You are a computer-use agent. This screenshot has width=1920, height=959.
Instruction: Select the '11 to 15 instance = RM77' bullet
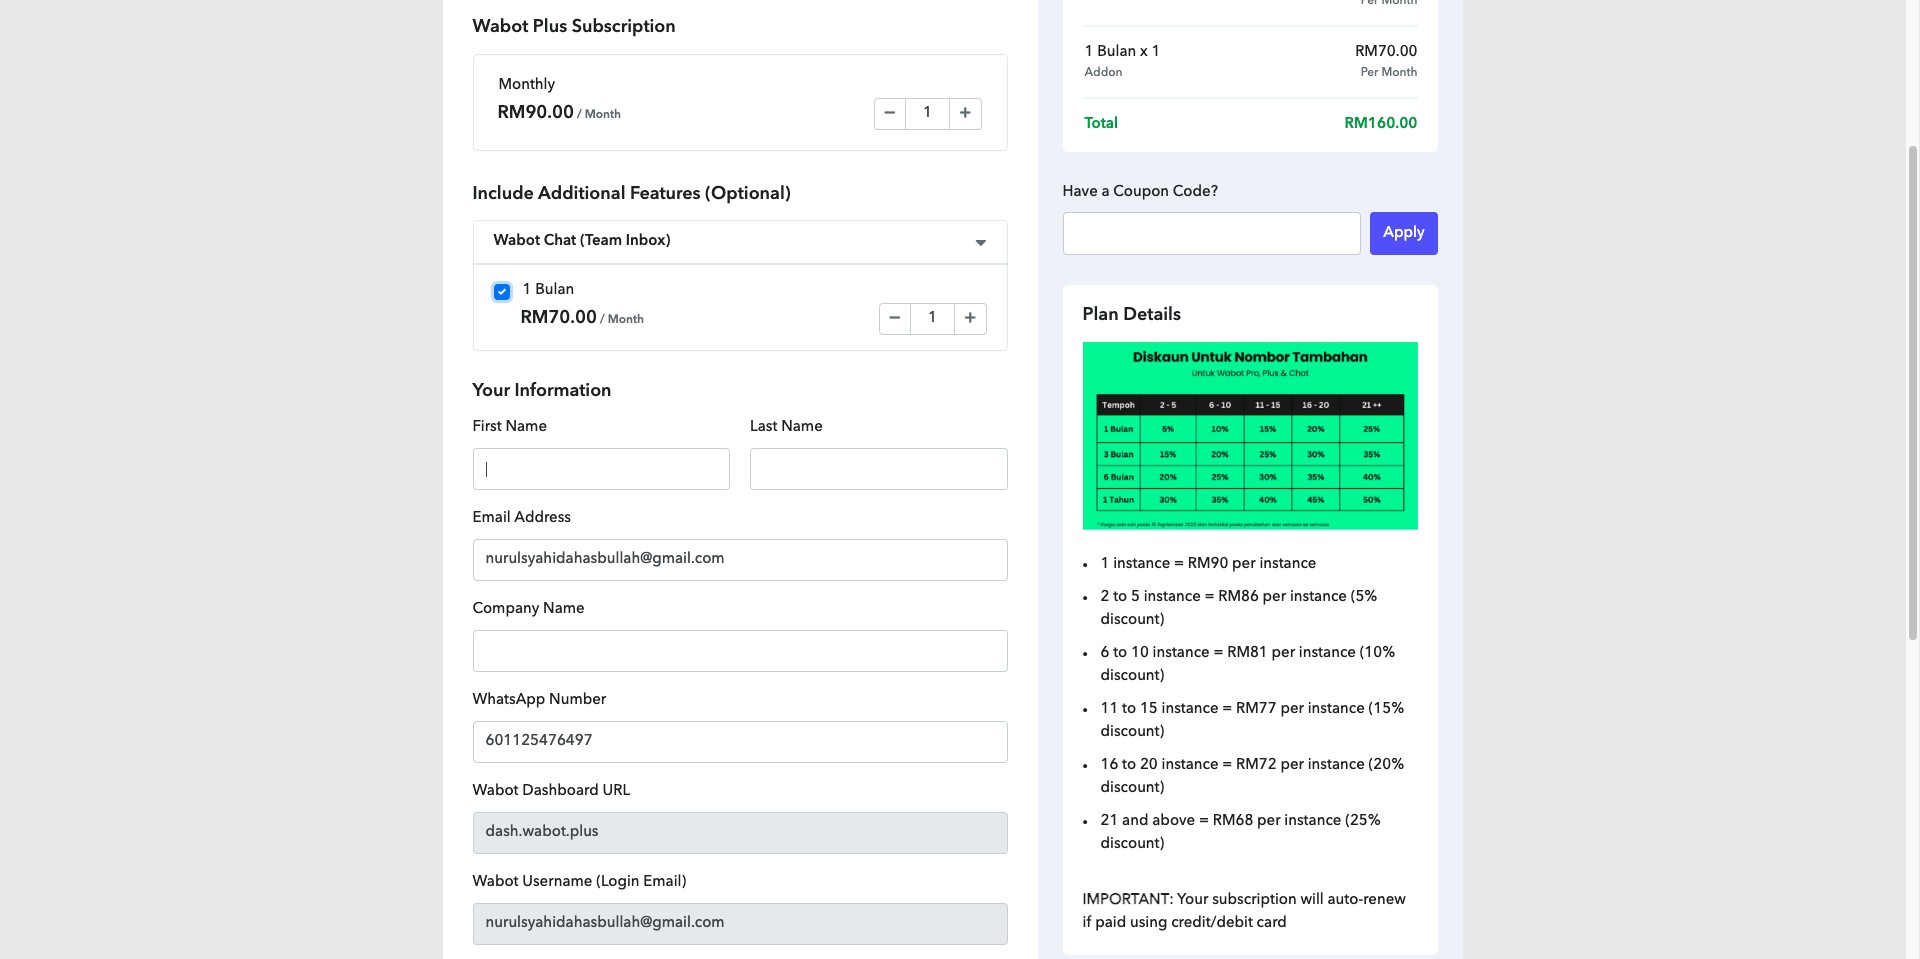[1252, 719]
